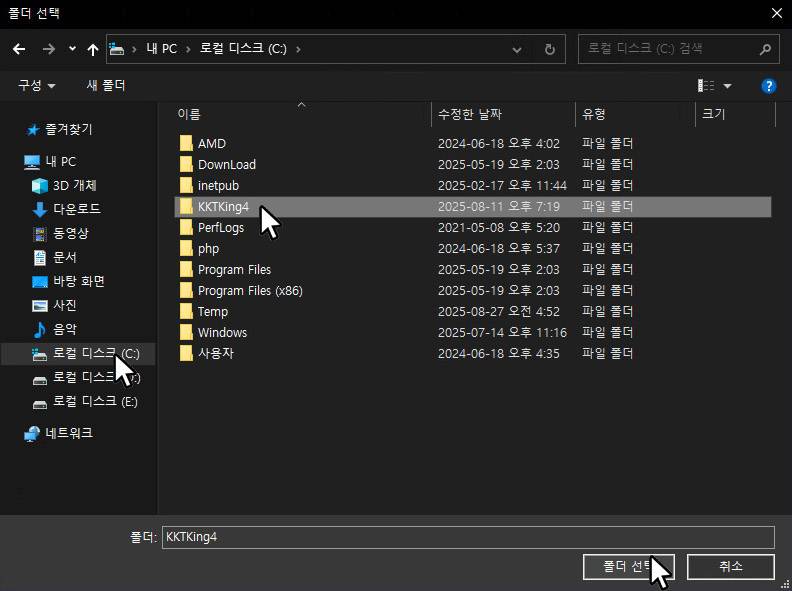Select the Windows folder in list

[222, 333]
